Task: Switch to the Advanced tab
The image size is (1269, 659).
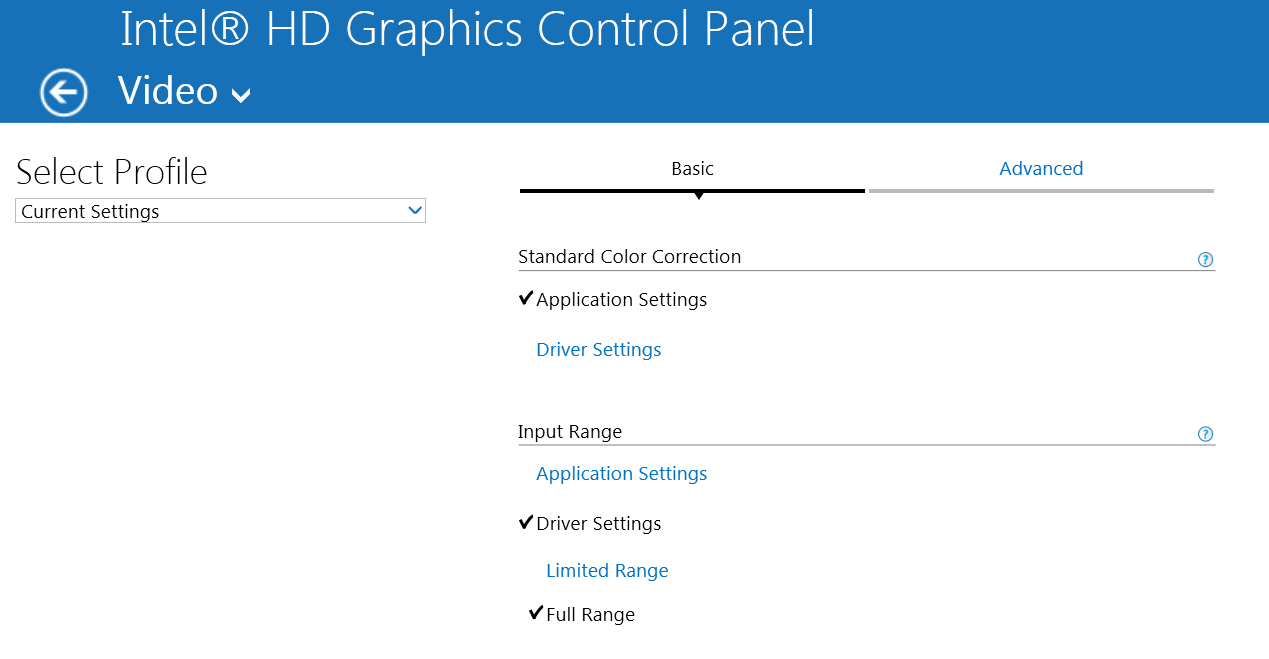Action: pyautogui.click(x=1041, y=169)
